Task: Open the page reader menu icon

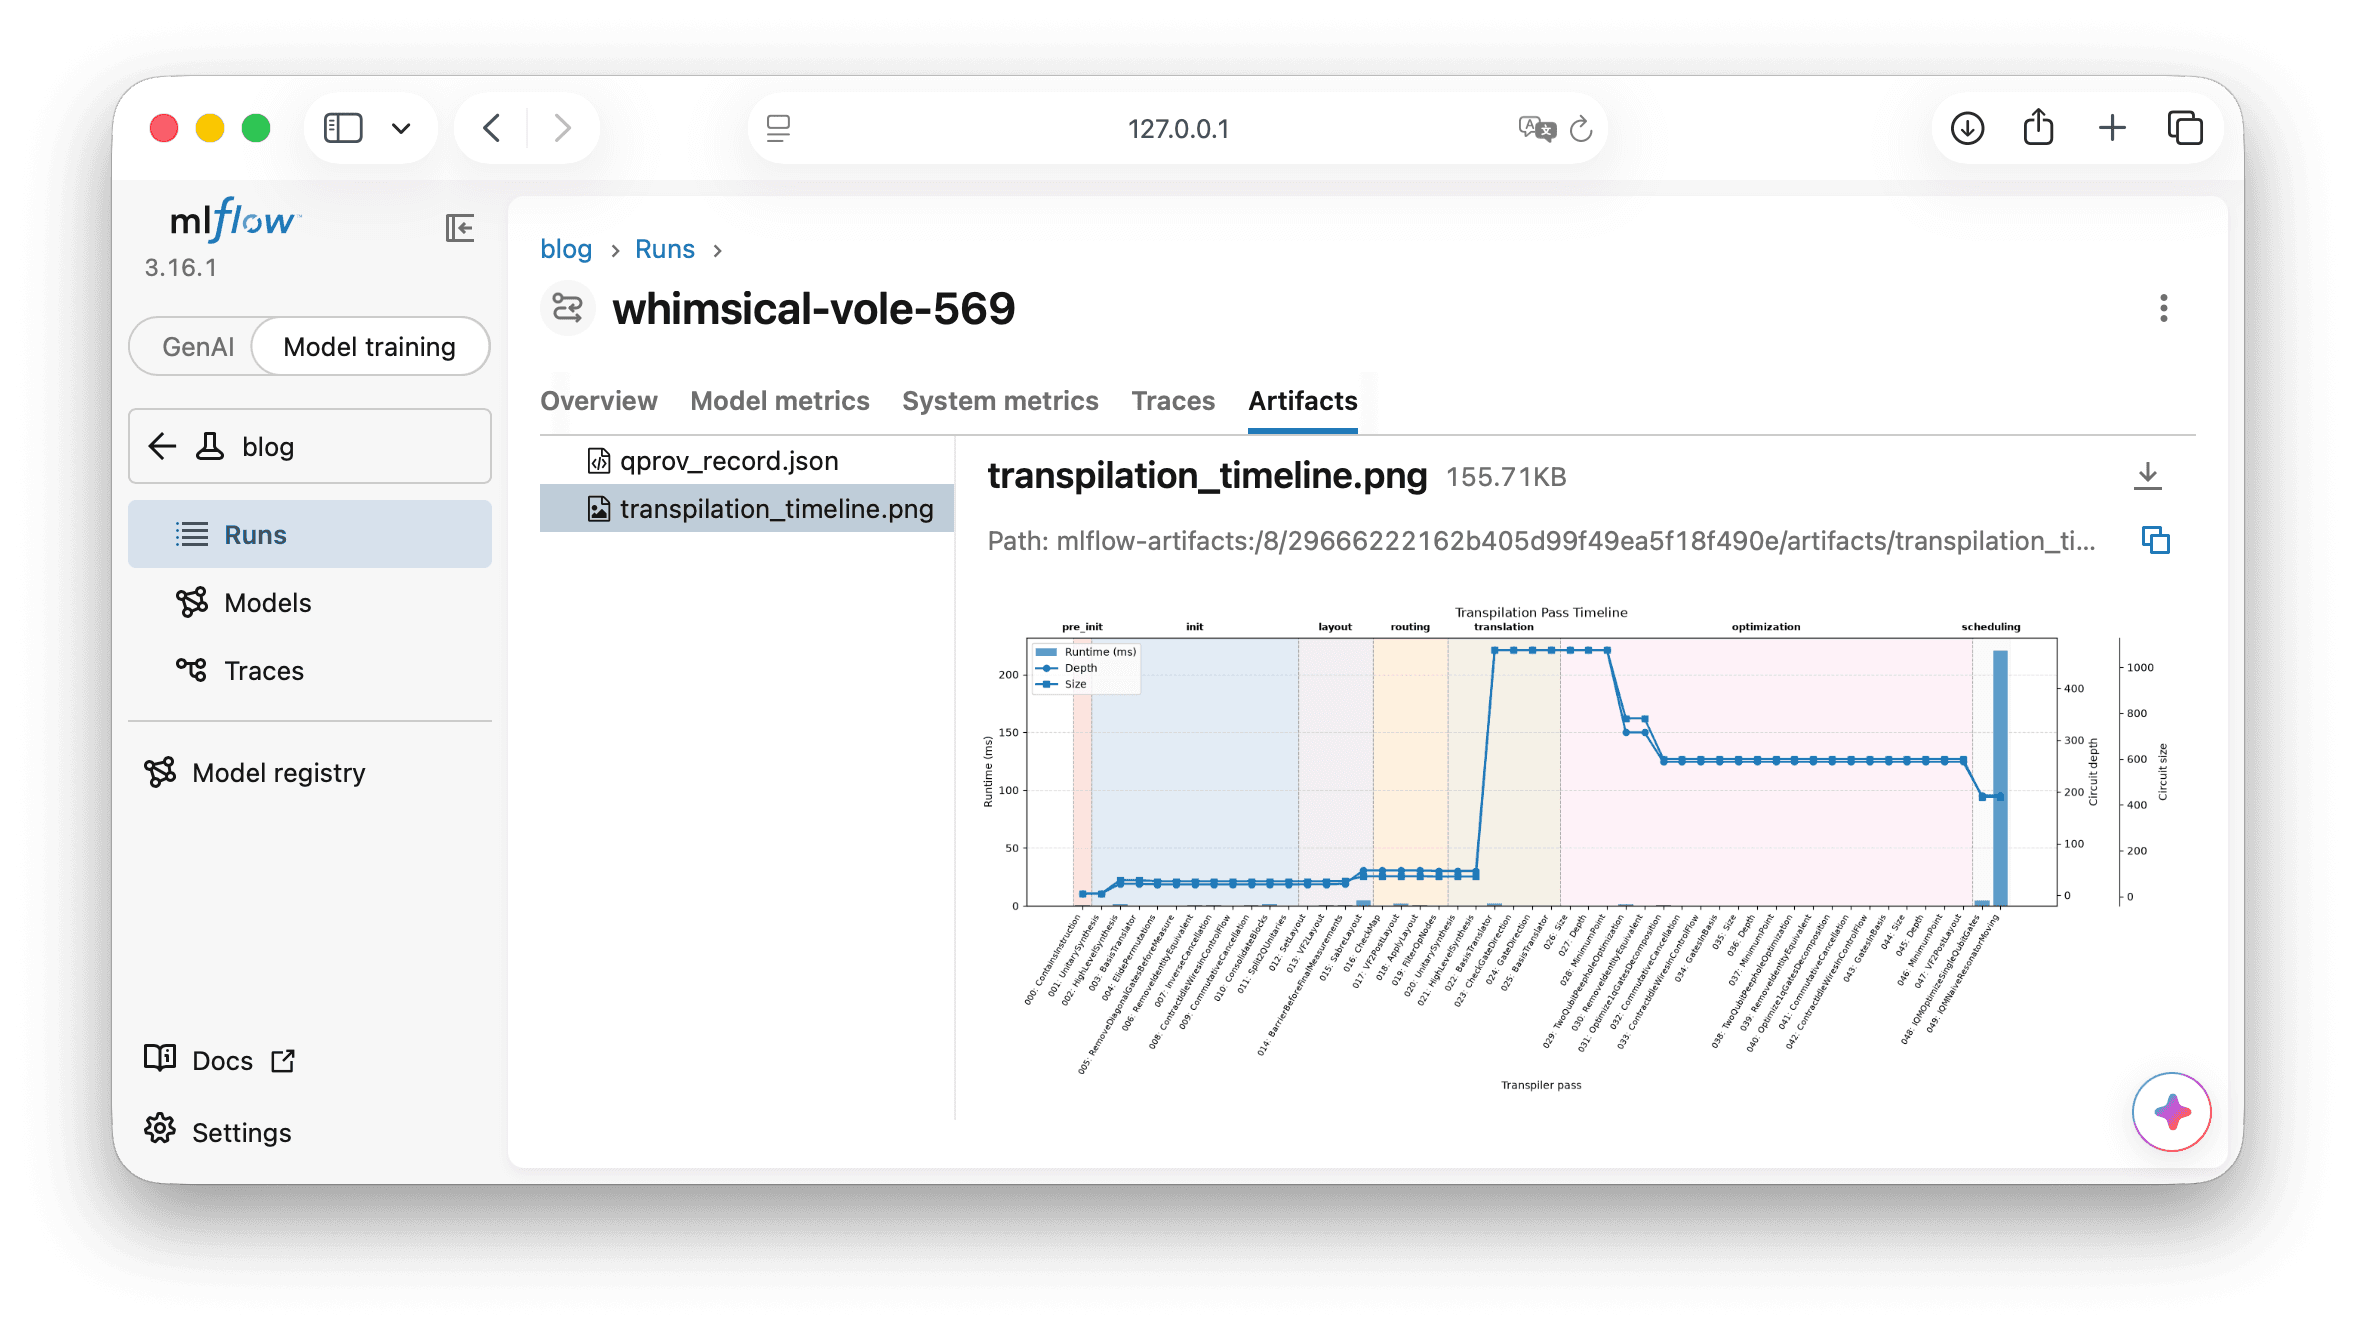Action: pyautogui.click(x=778, y=128)
